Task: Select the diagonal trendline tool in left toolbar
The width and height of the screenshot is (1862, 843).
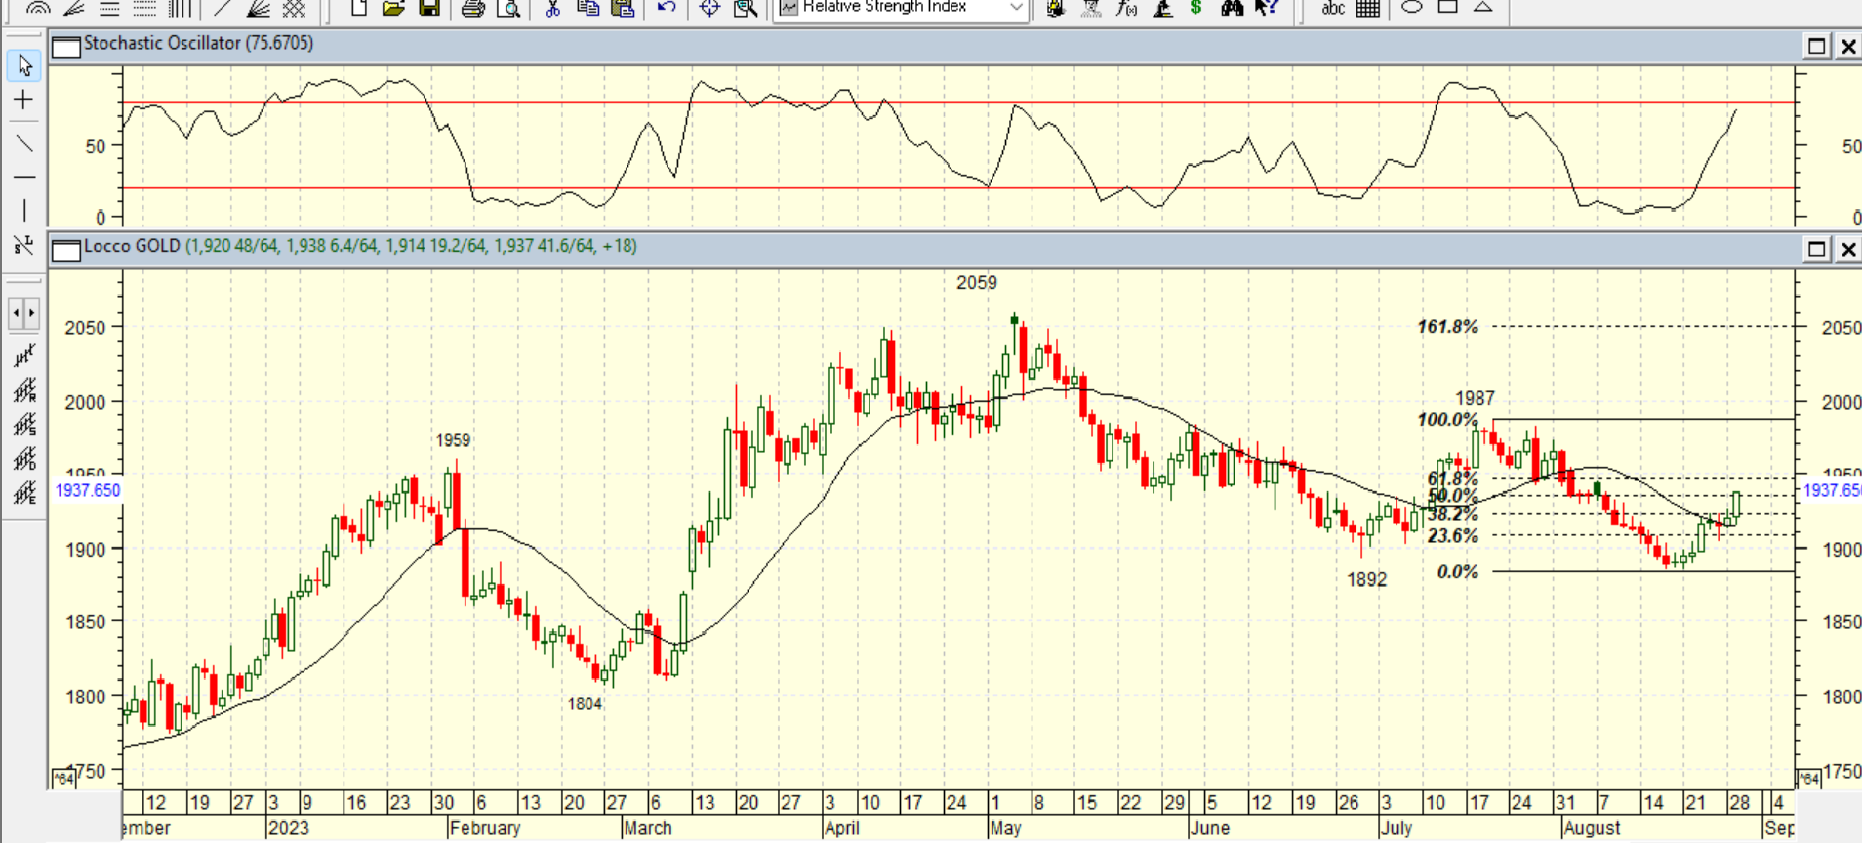Action: tap(24, 143)
